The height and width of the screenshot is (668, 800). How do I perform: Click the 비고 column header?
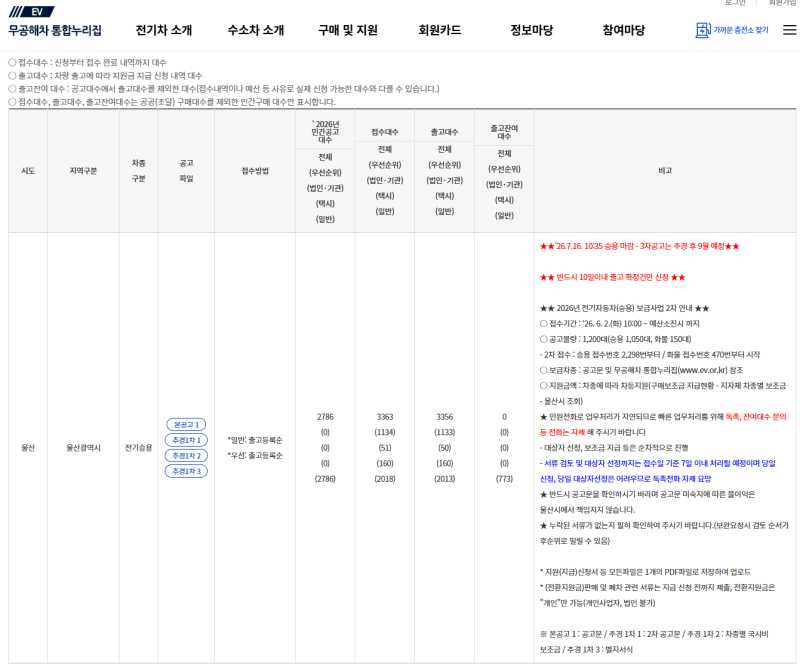click(665, 171)
